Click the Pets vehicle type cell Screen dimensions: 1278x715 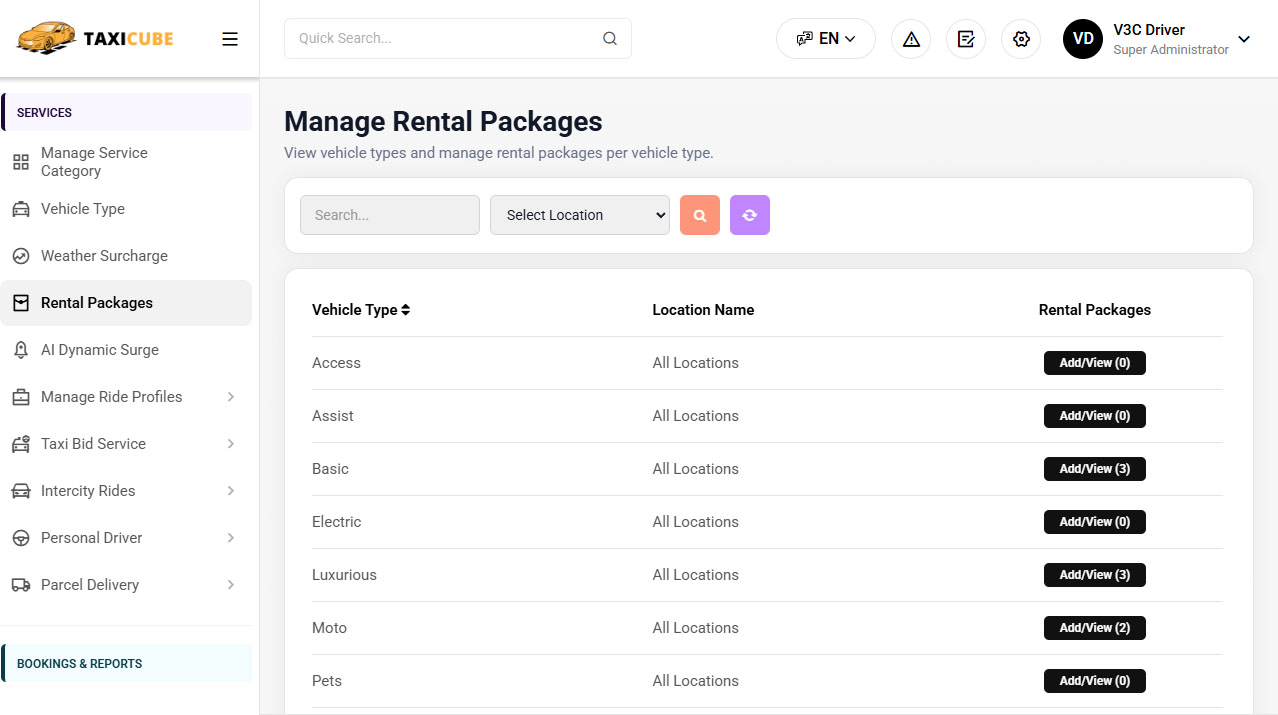327,681
